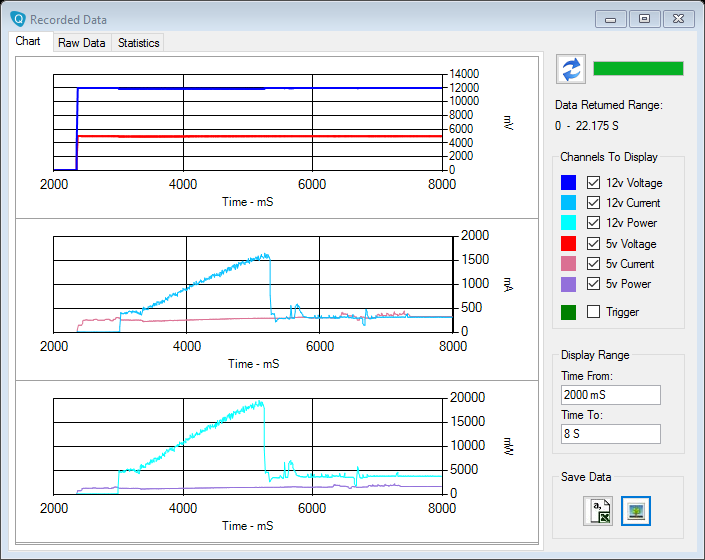705x560 pixels.
Task: Uncheck the 5v Power channel
Action: tap(594, 284)
